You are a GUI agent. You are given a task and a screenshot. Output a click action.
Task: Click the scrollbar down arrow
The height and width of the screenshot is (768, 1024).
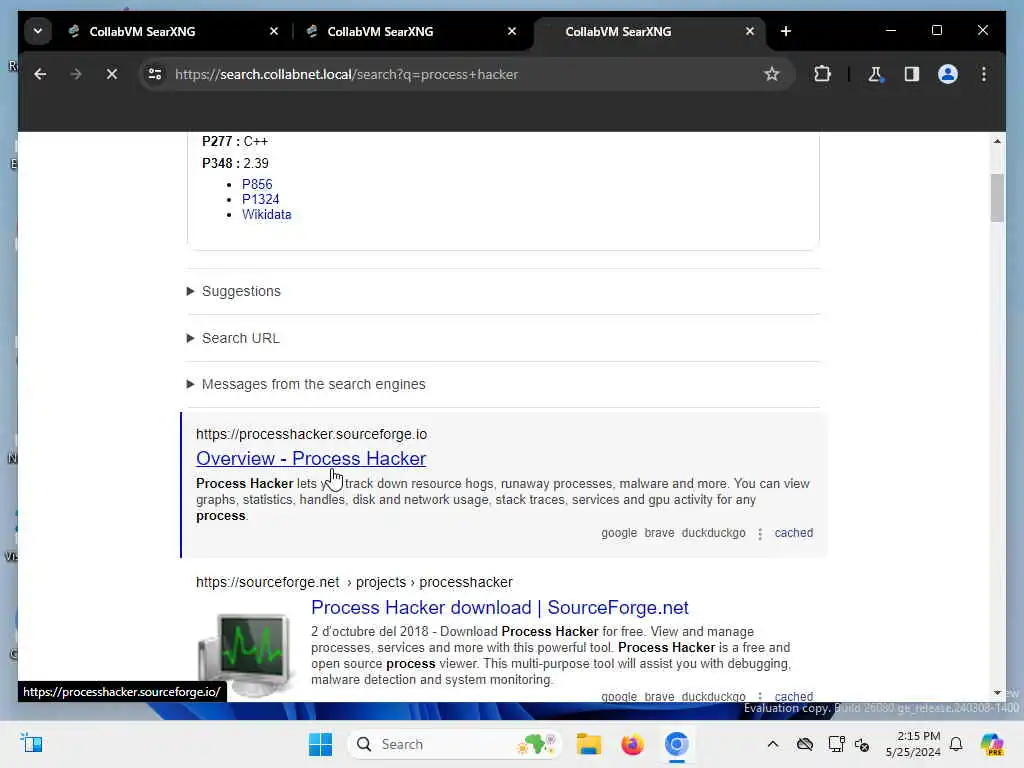[x=997, y=692]
